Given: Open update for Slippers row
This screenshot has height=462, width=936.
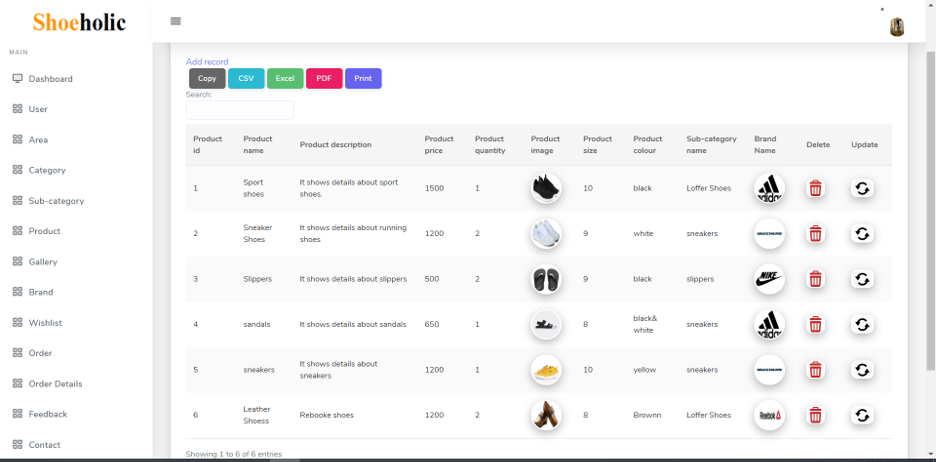Looking at the screenshot, I should [862, 279].
